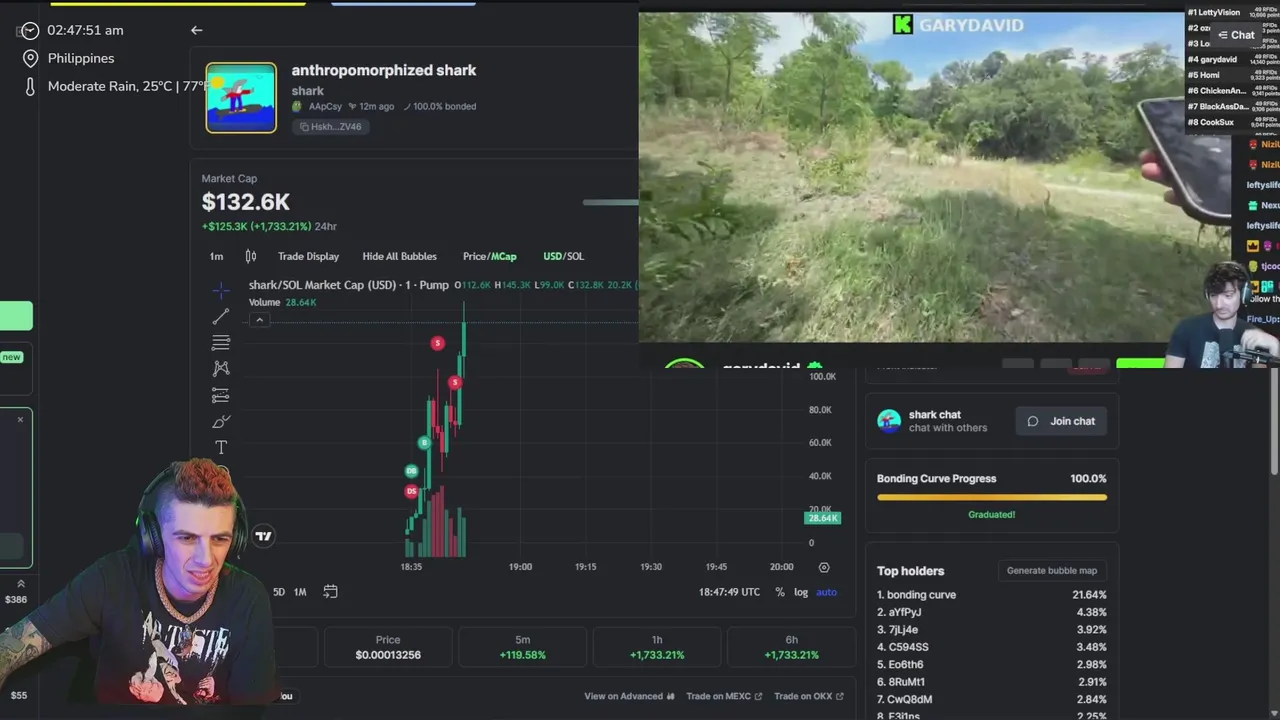Select the XABCD pattern tool
The width and height of the screenshot is (1280, 720).
(221, 369)
